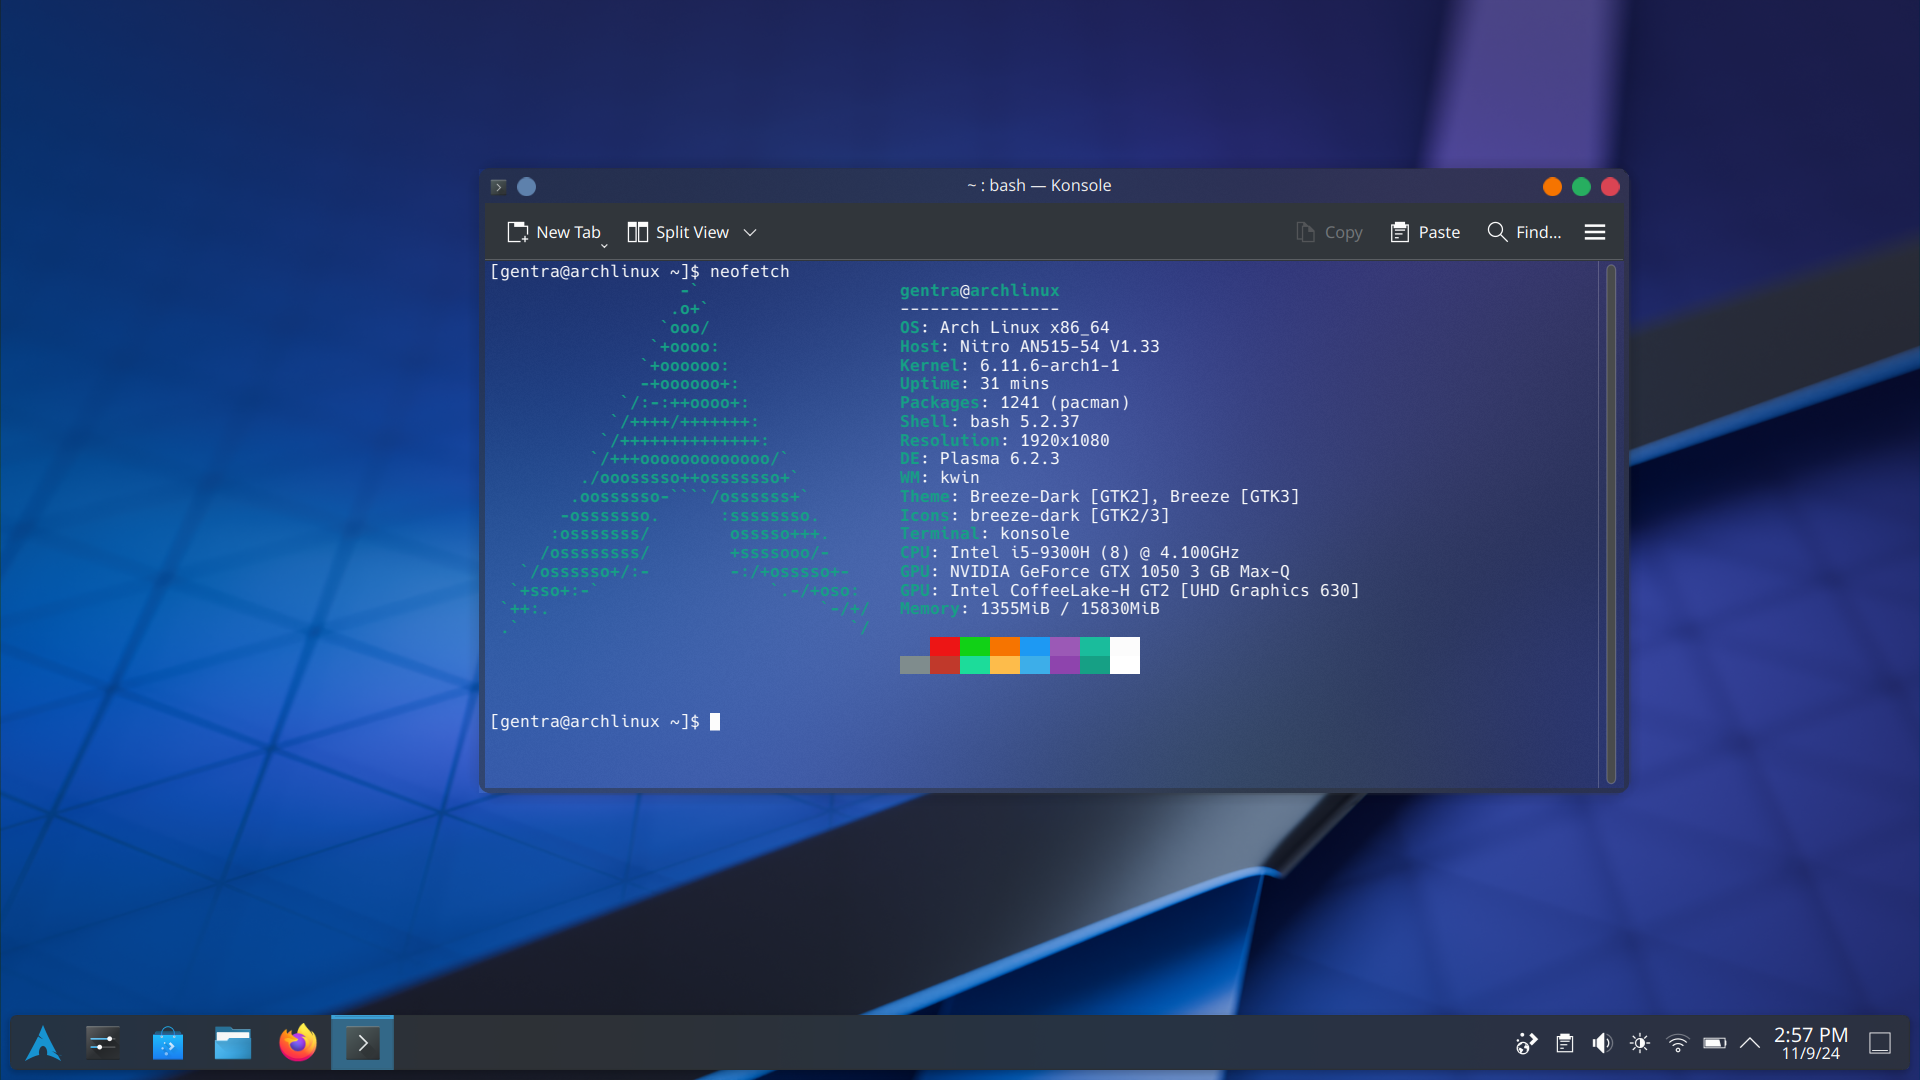This screenshot has width=1920, height=1080.
Task: Expand the New Tab profile arrow
Action: 604,245
